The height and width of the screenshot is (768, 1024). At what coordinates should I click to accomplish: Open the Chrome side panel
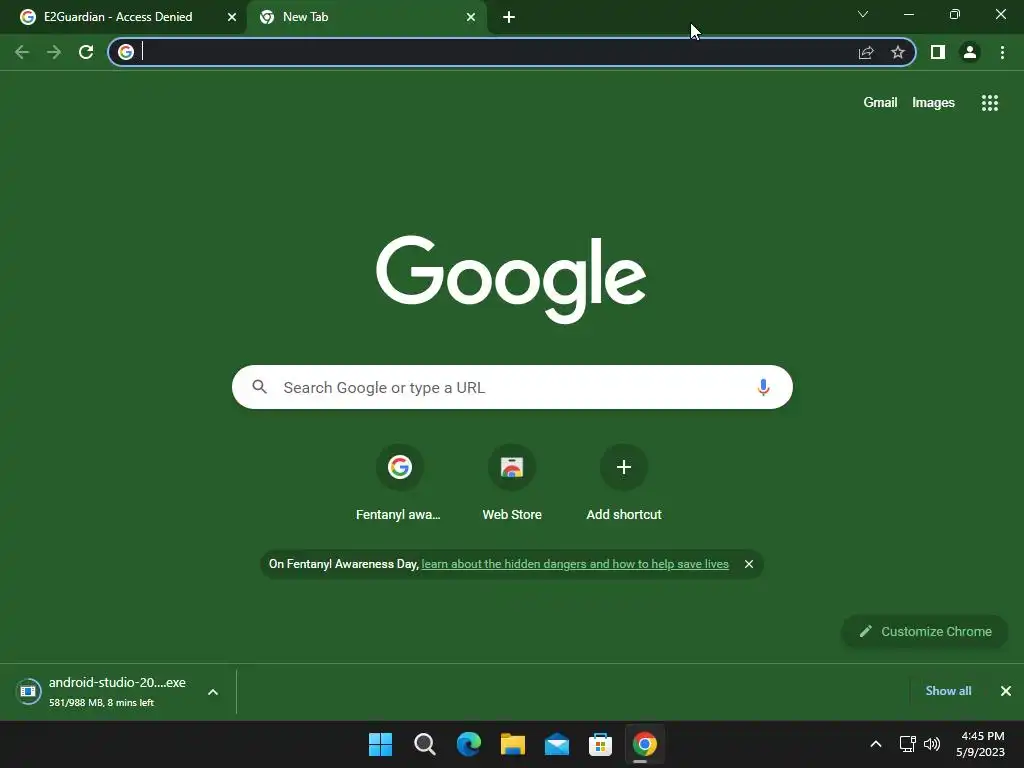[x=938, y=52]
